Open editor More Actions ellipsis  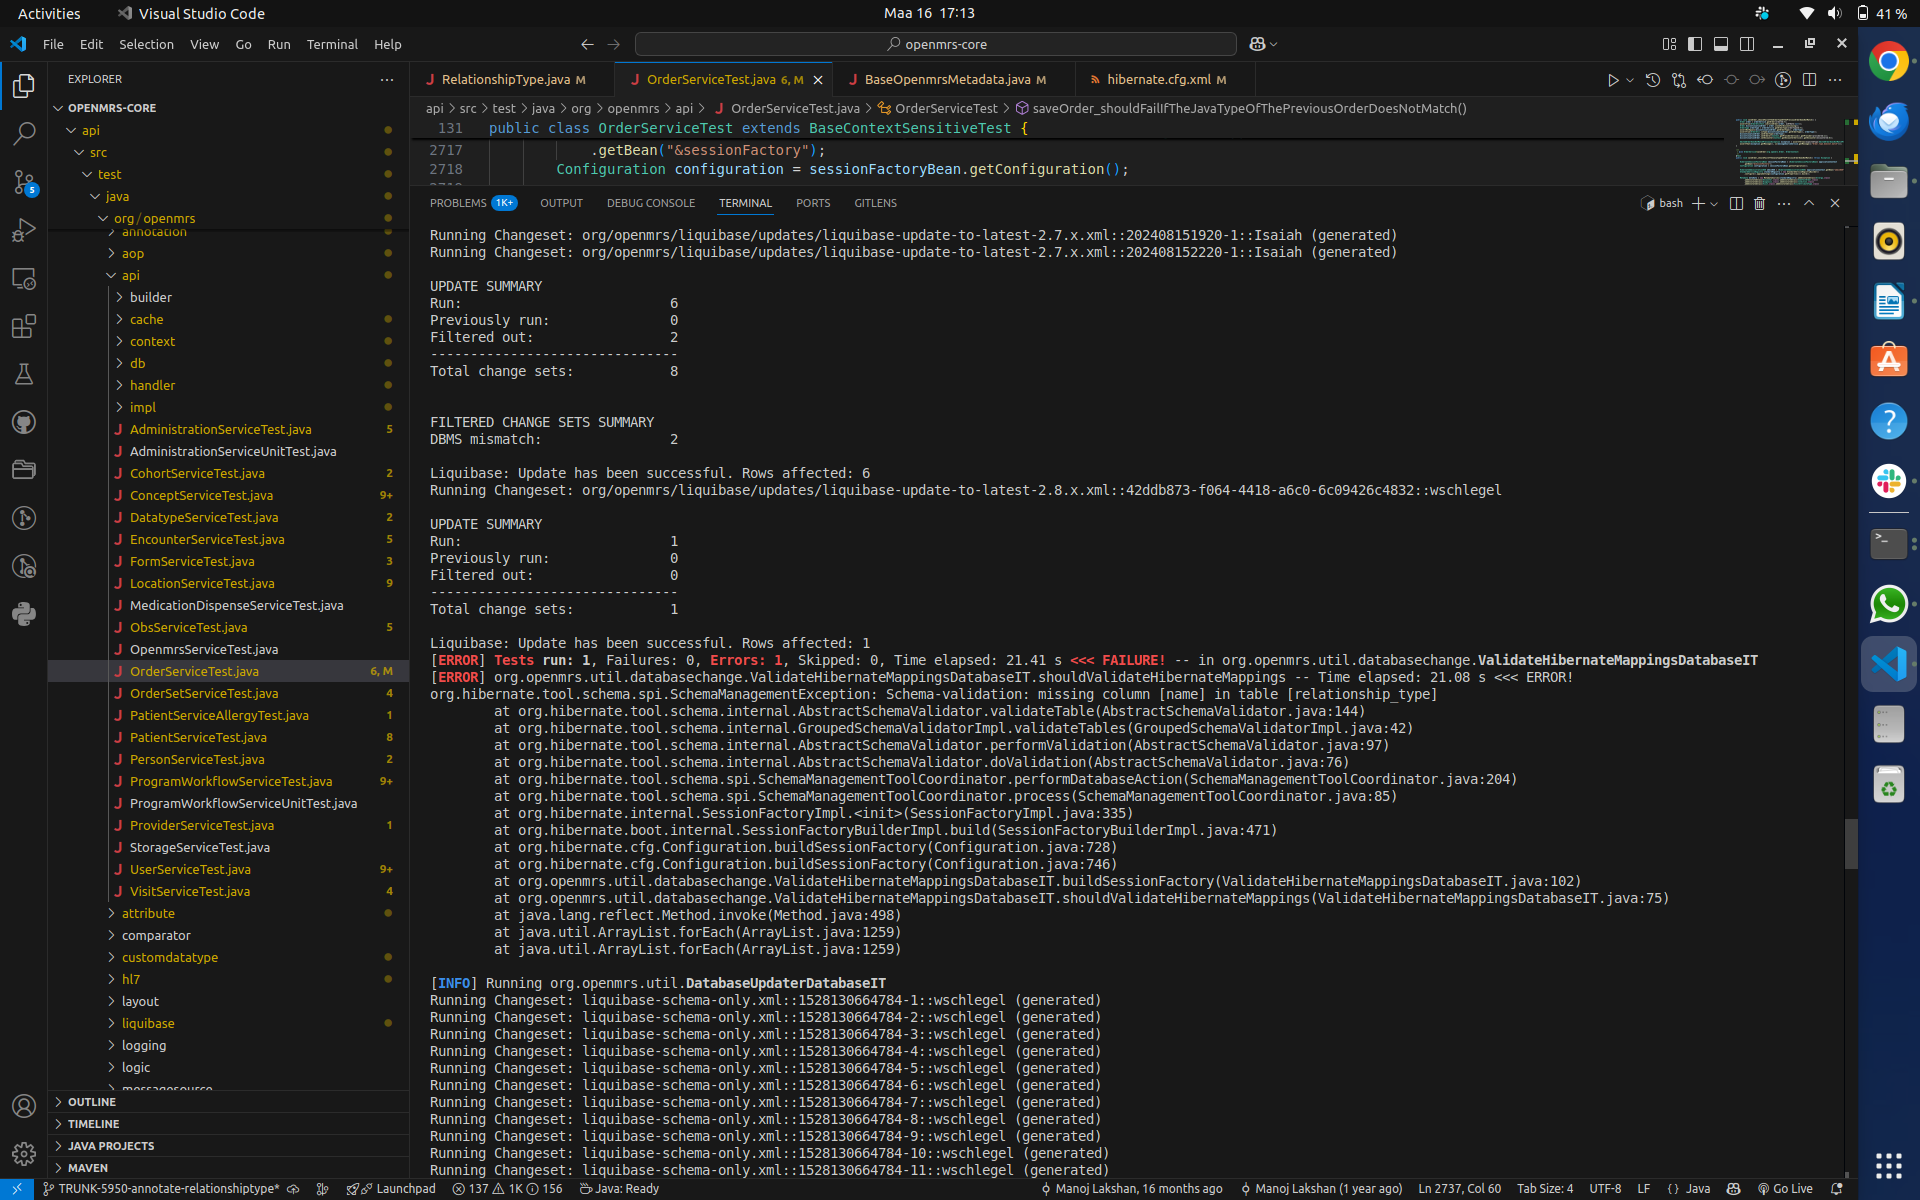point(1835,80)
